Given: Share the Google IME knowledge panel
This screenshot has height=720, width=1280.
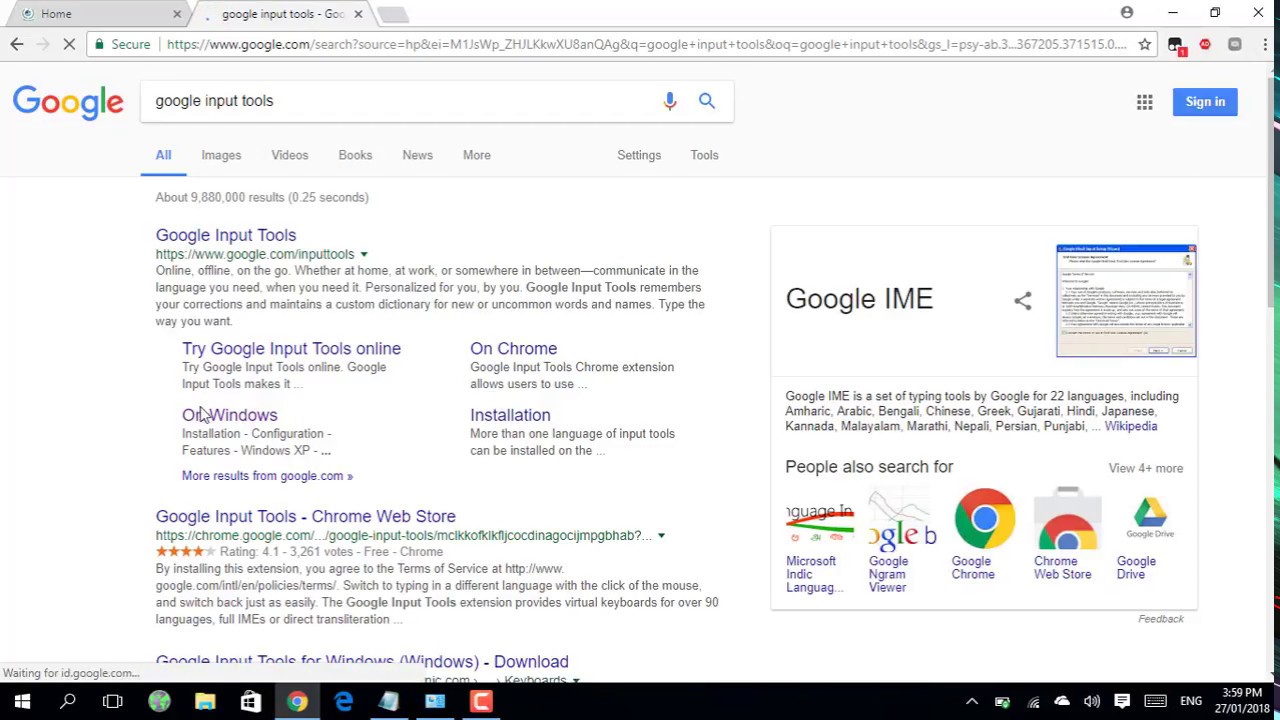Looking at the screenshot, I should (1022, 300).
